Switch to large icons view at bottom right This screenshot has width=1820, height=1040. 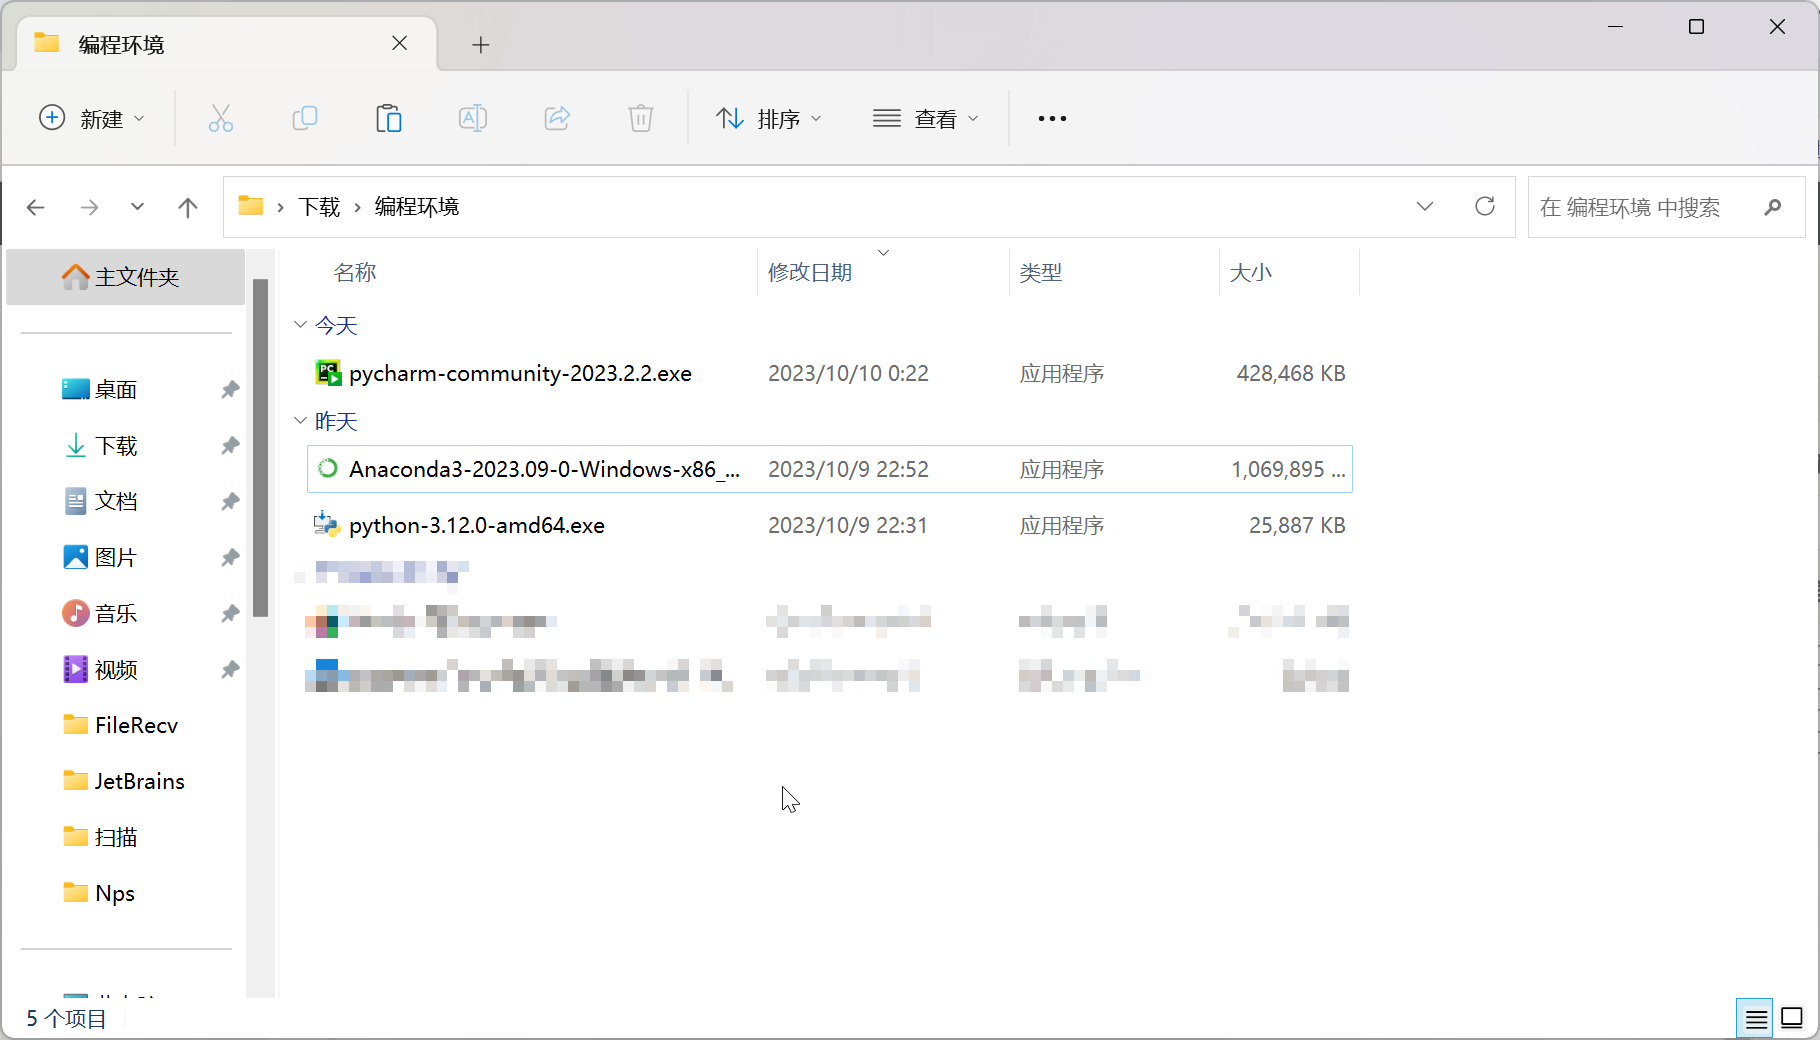[1790, 1017]
